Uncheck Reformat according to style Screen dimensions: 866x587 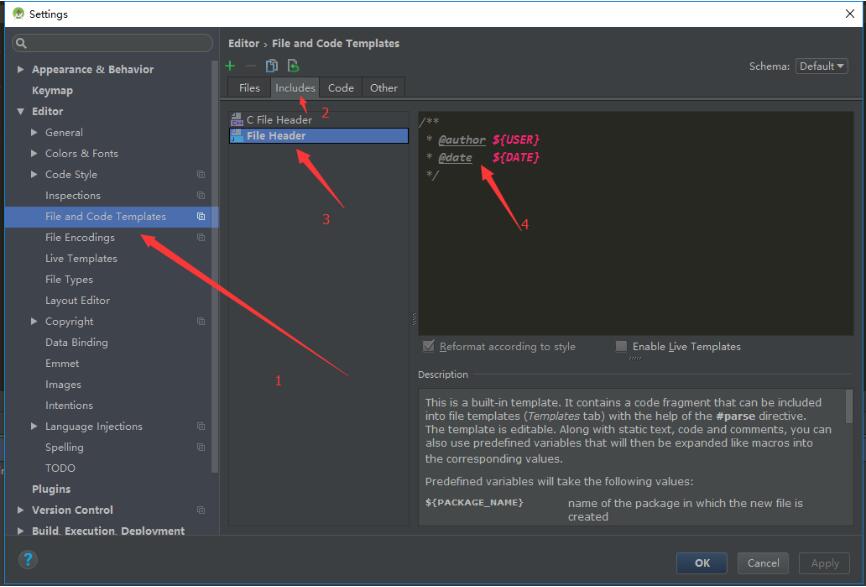coord(431,346)
